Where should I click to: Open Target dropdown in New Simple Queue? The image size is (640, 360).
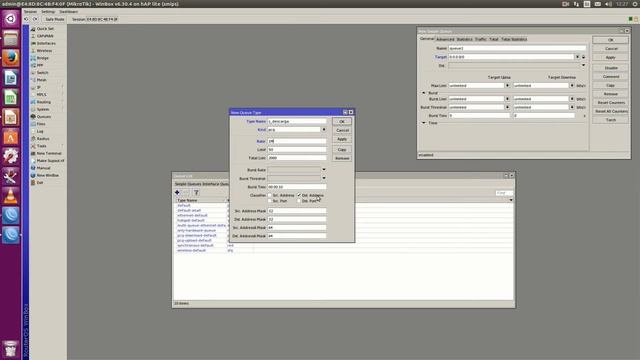click(577, 57)
